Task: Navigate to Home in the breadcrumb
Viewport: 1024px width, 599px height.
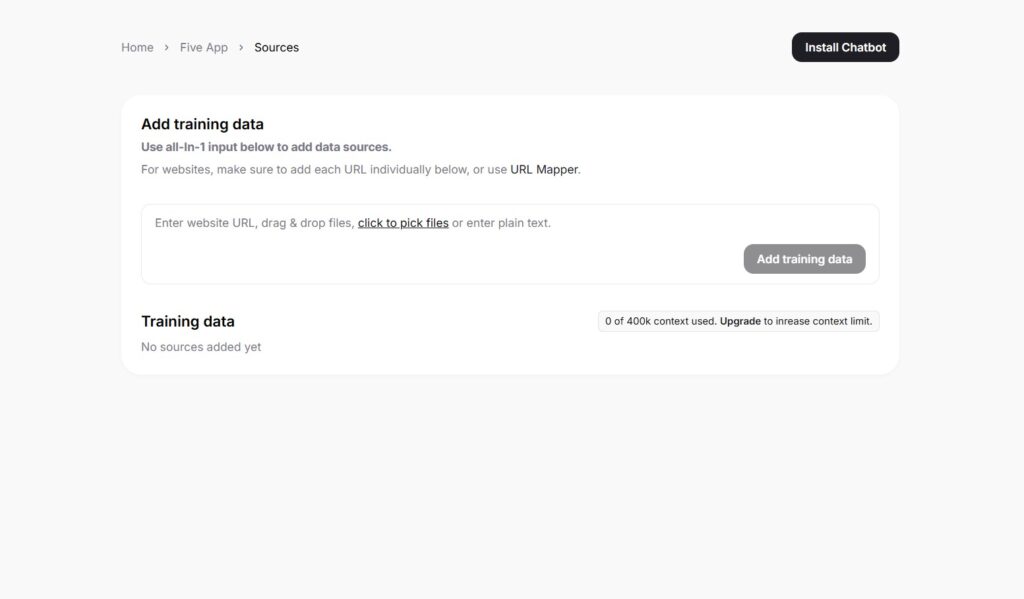Action: (x=137, y=47)
